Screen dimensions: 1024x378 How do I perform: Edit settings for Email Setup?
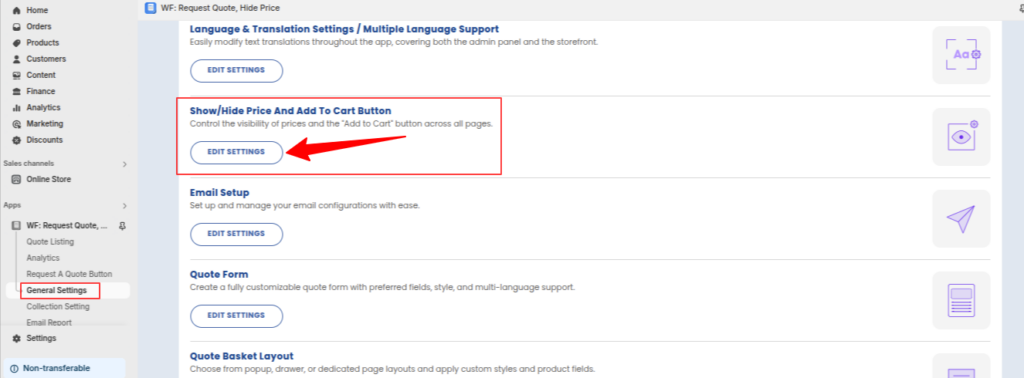(236, 234)
